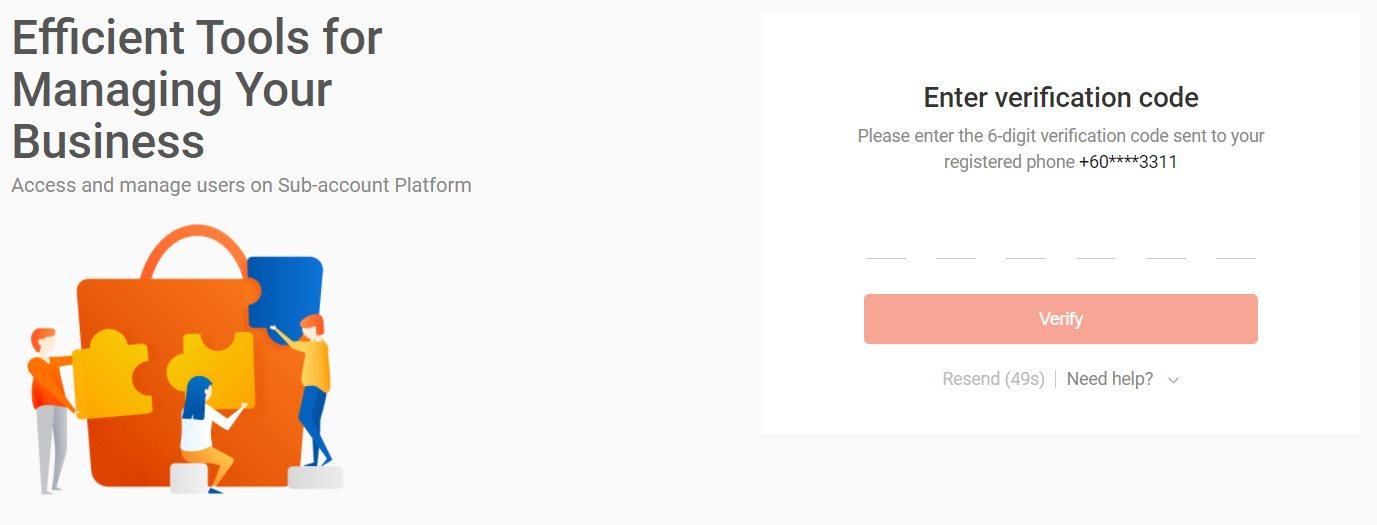Viewport: 1377px width, 525px height.
Task: Focus the first verification digit field
Action: click(886, 243)
